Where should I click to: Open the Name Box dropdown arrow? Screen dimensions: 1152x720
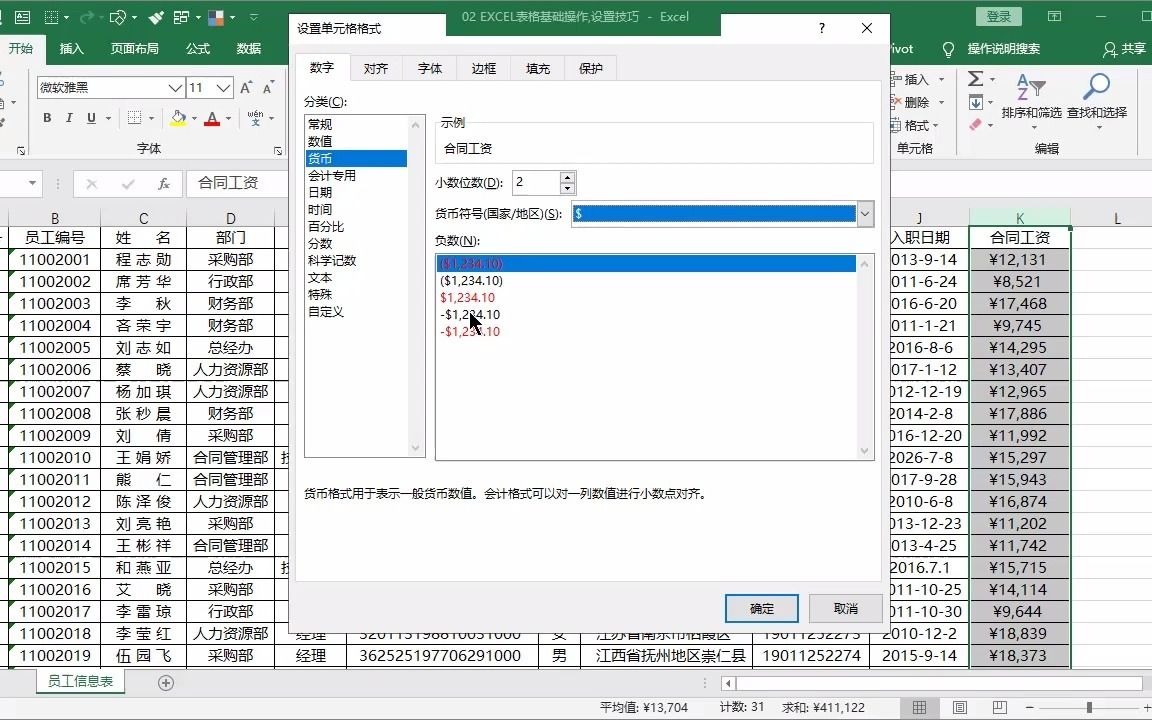pyautogui.click(x=32, y=183)
